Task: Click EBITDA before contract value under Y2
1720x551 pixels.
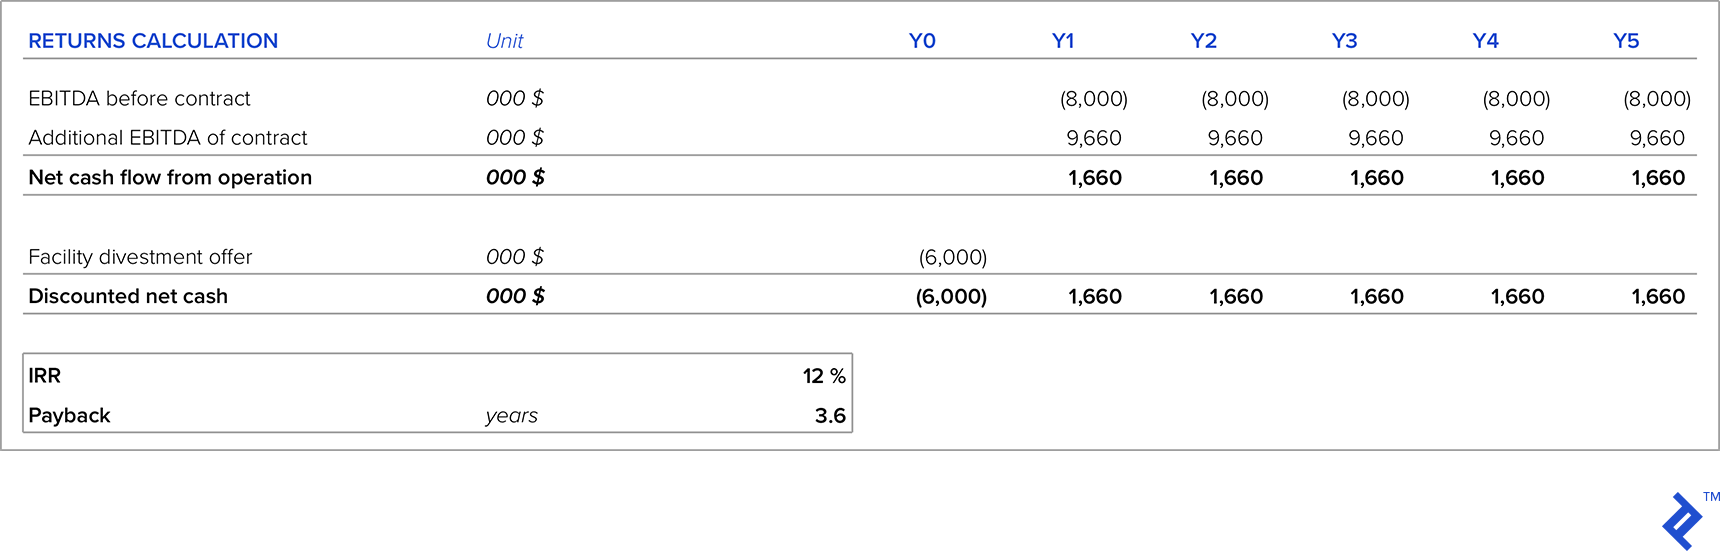Action: coord(1235,98)
